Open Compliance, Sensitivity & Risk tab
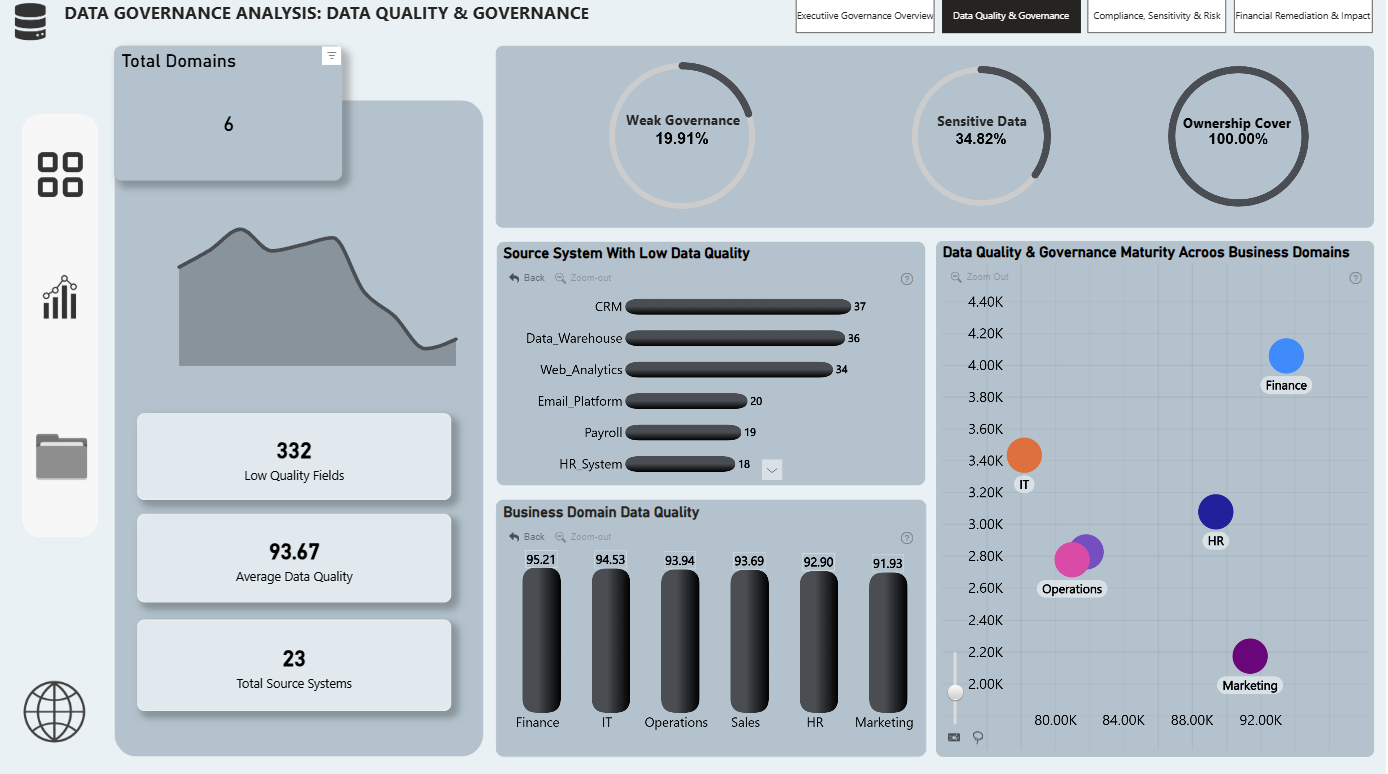The height and width of the screenshot is (774, 1388). coord(1157,16)
